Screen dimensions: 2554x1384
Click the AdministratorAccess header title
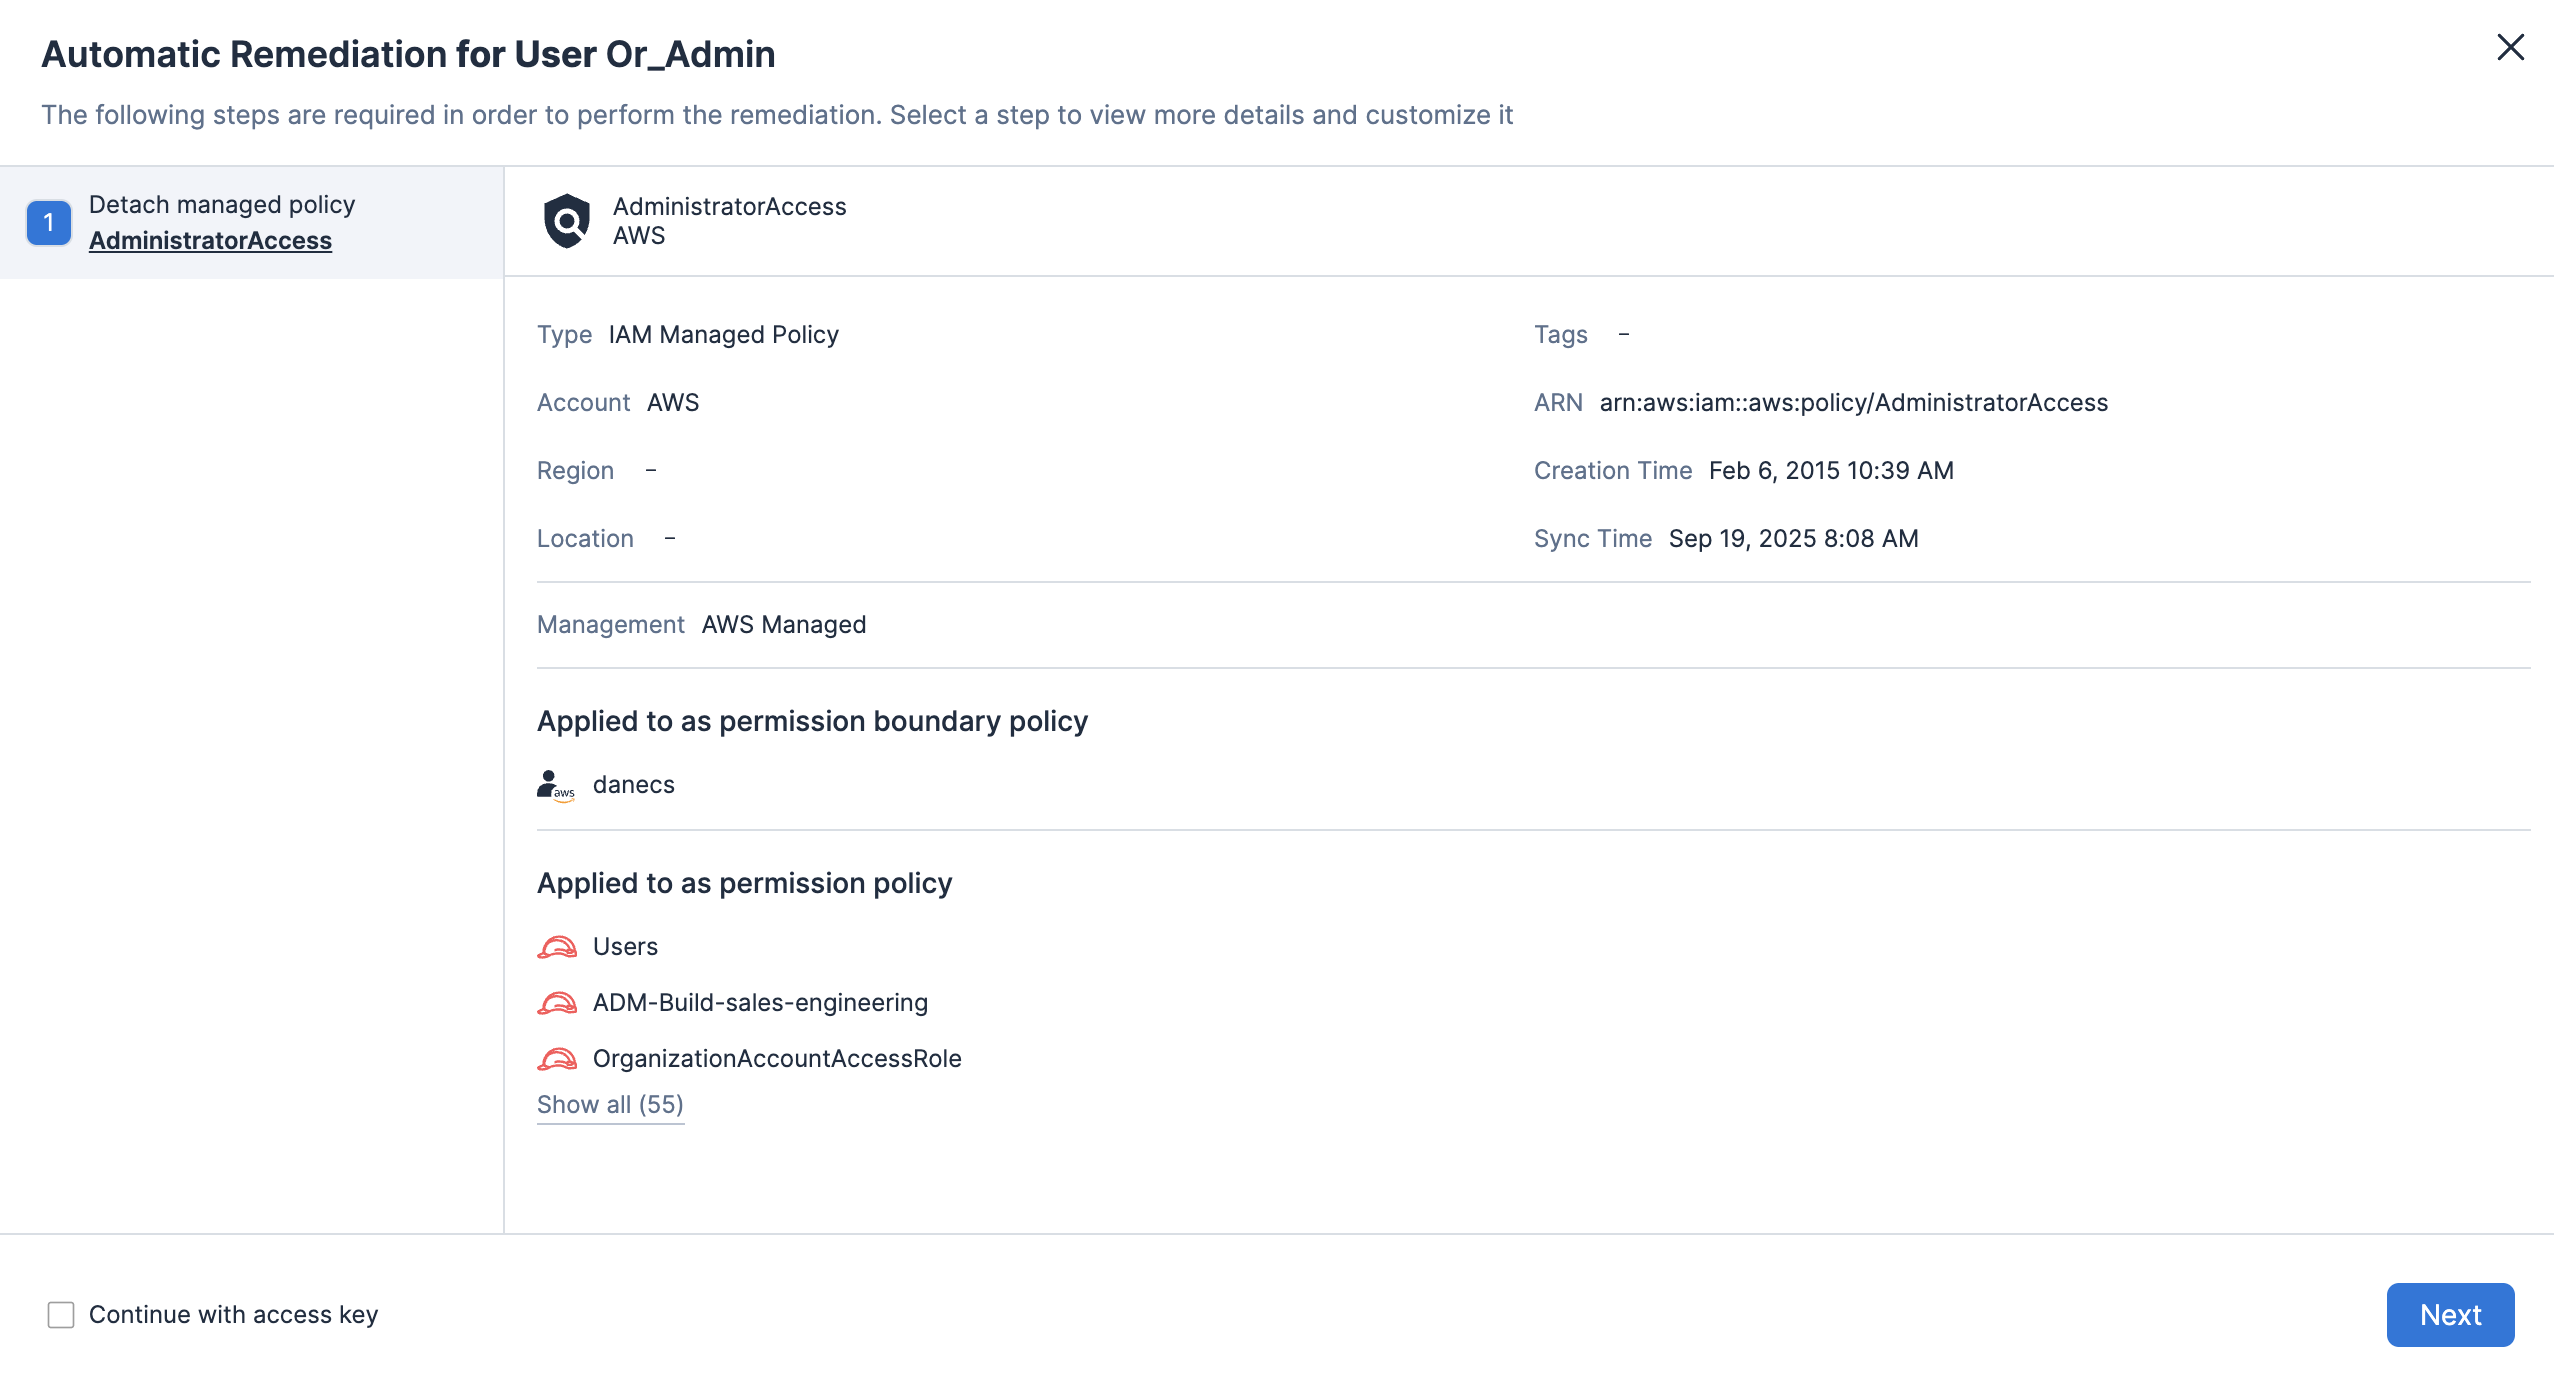click(x=729, y=207)
